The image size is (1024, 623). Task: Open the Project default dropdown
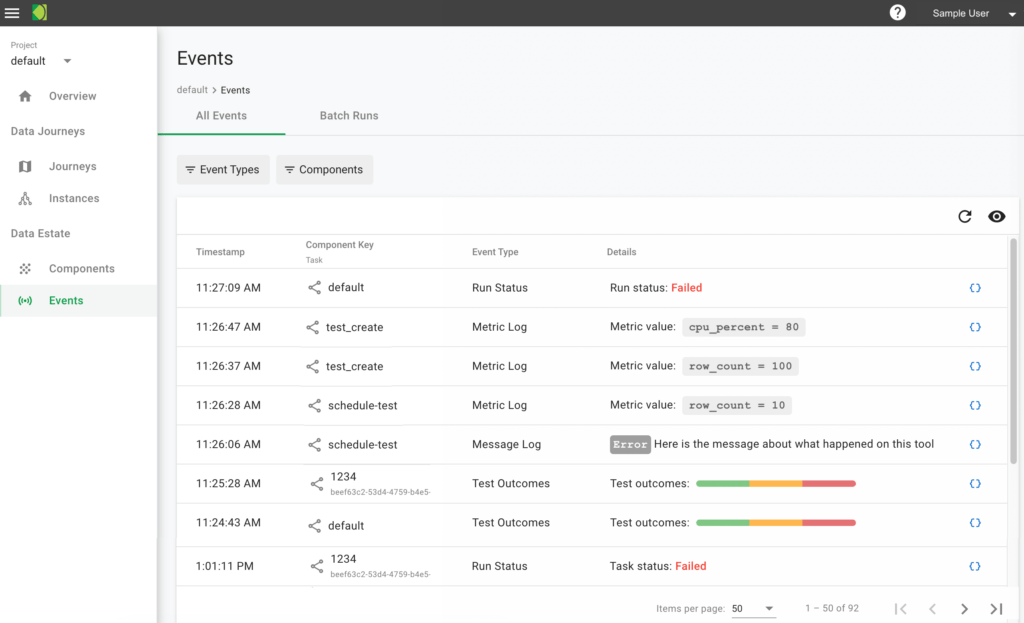tap(40, 60)
